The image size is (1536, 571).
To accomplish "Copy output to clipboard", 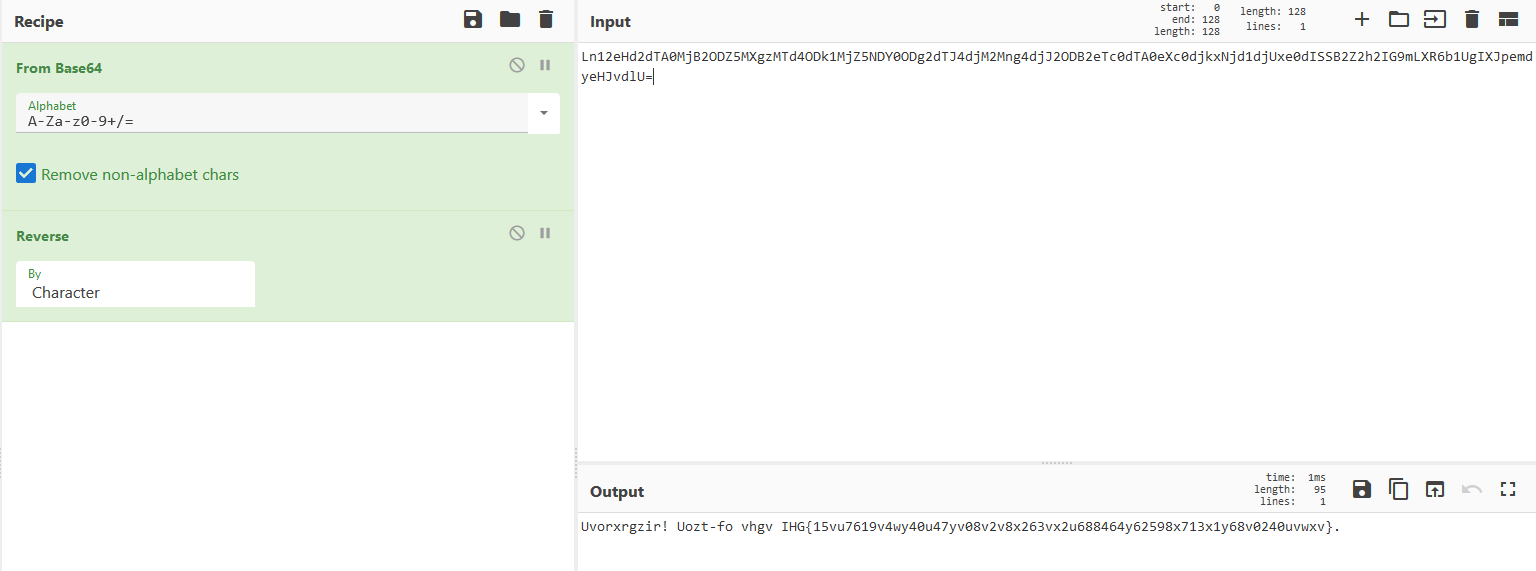I will [1398, 489].
